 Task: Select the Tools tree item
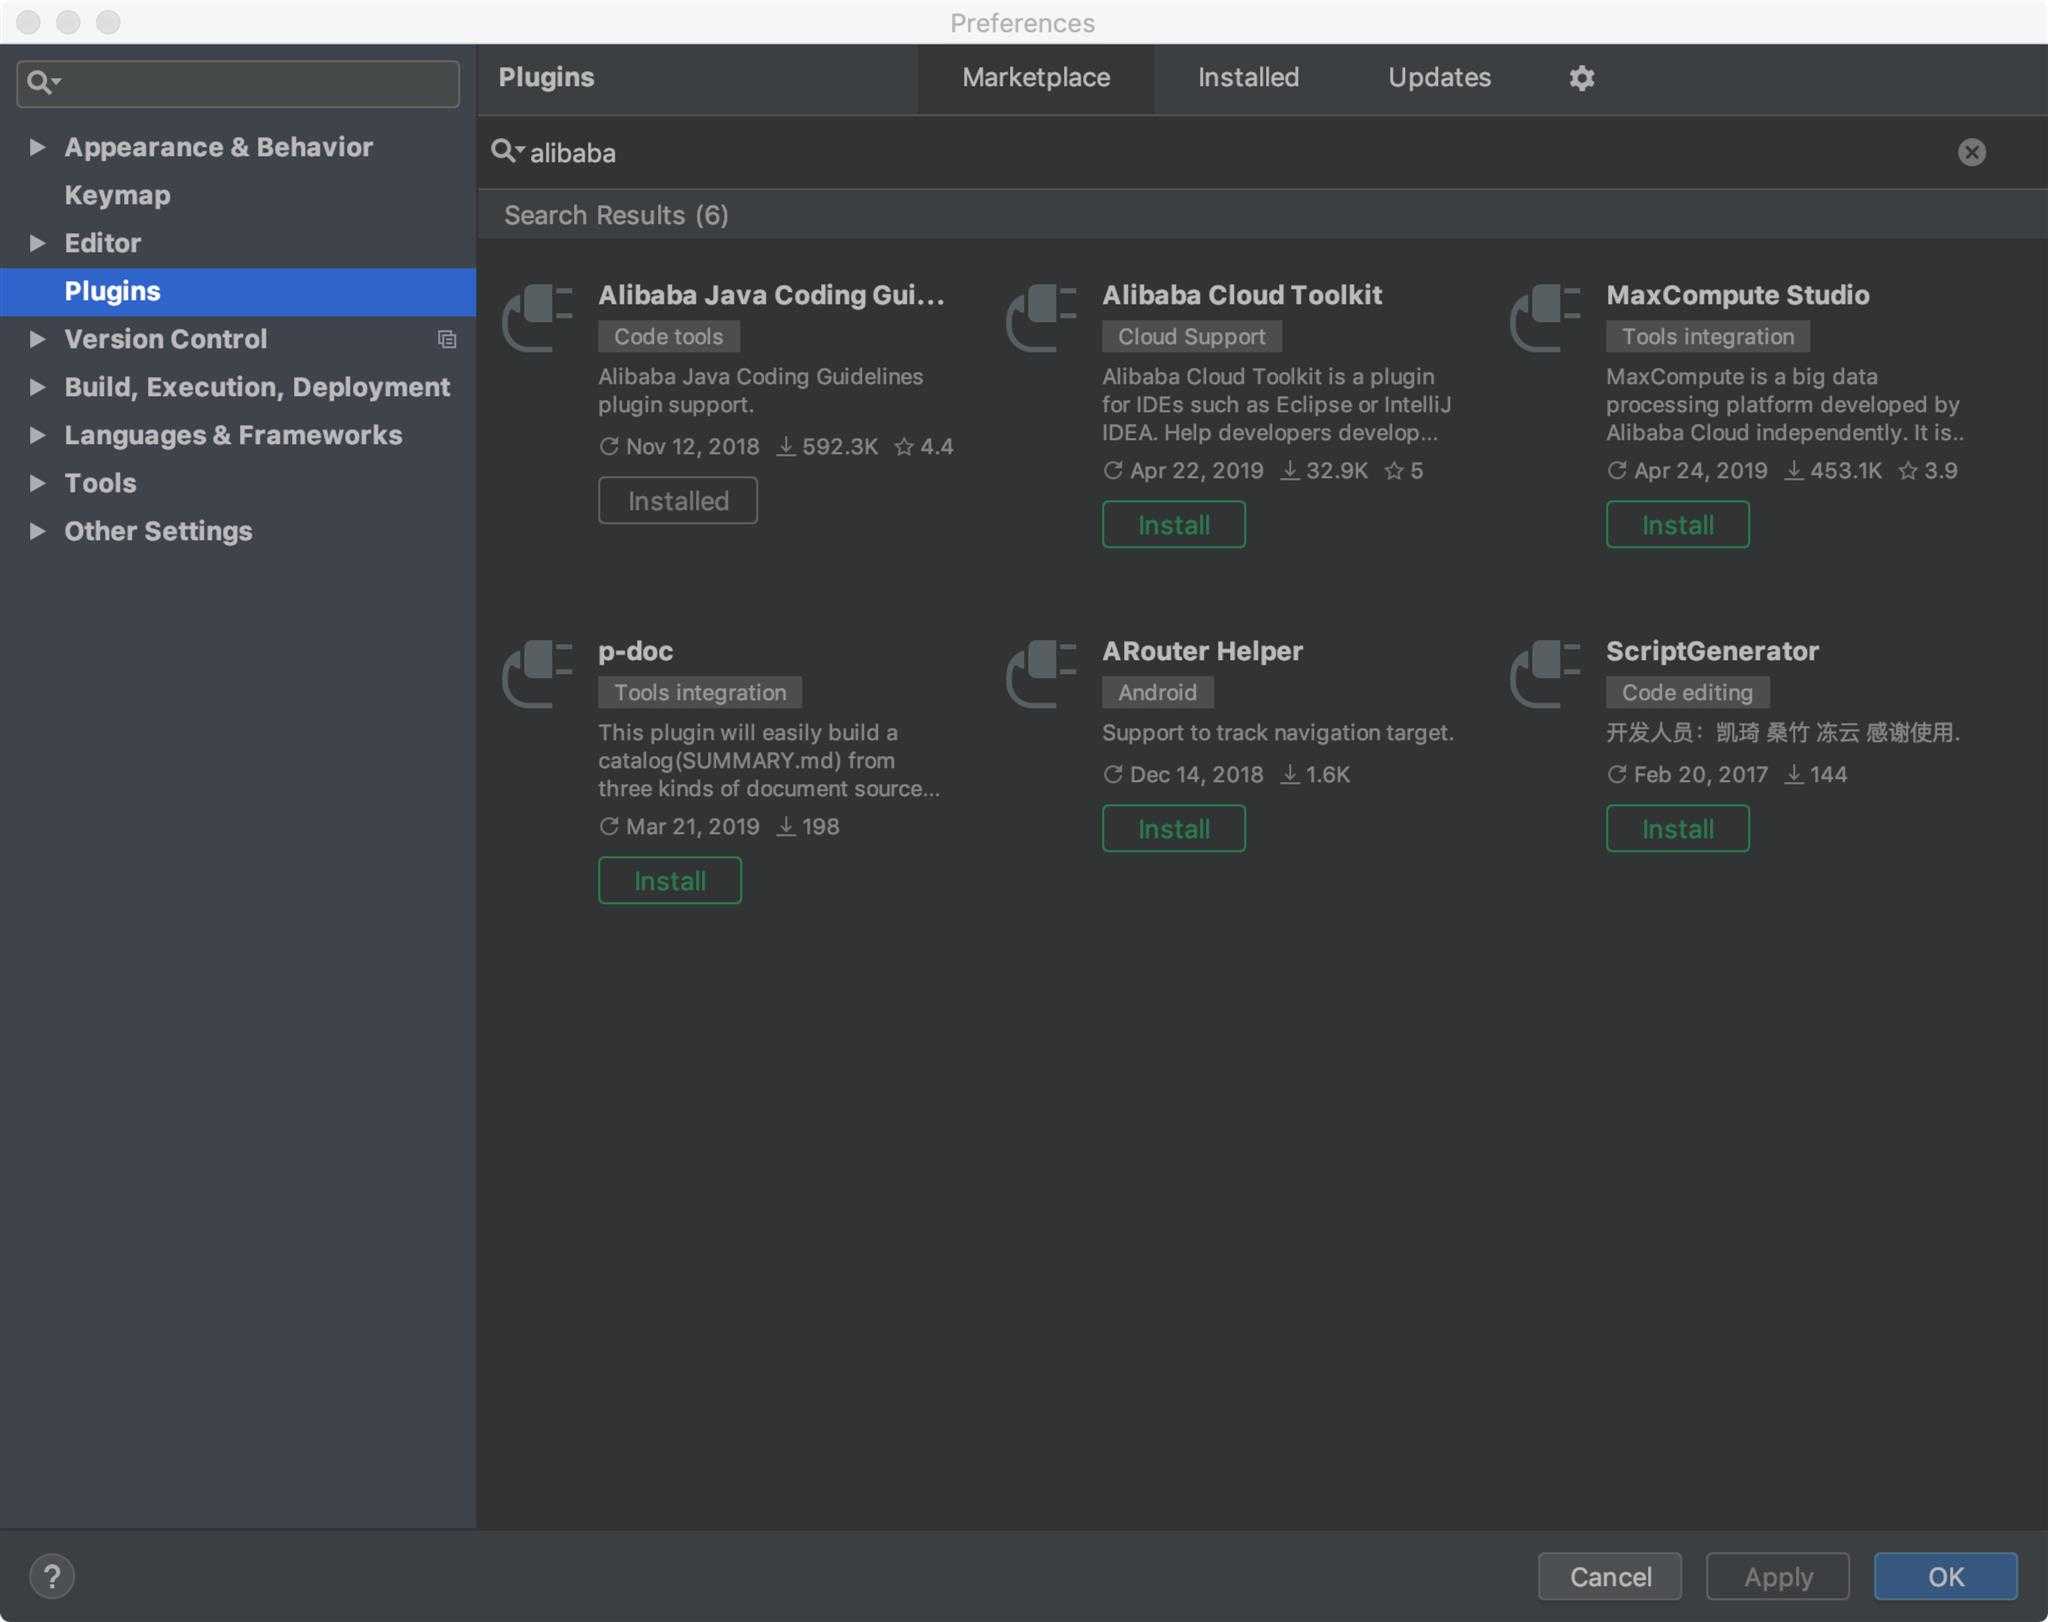(x=101, y=482)
